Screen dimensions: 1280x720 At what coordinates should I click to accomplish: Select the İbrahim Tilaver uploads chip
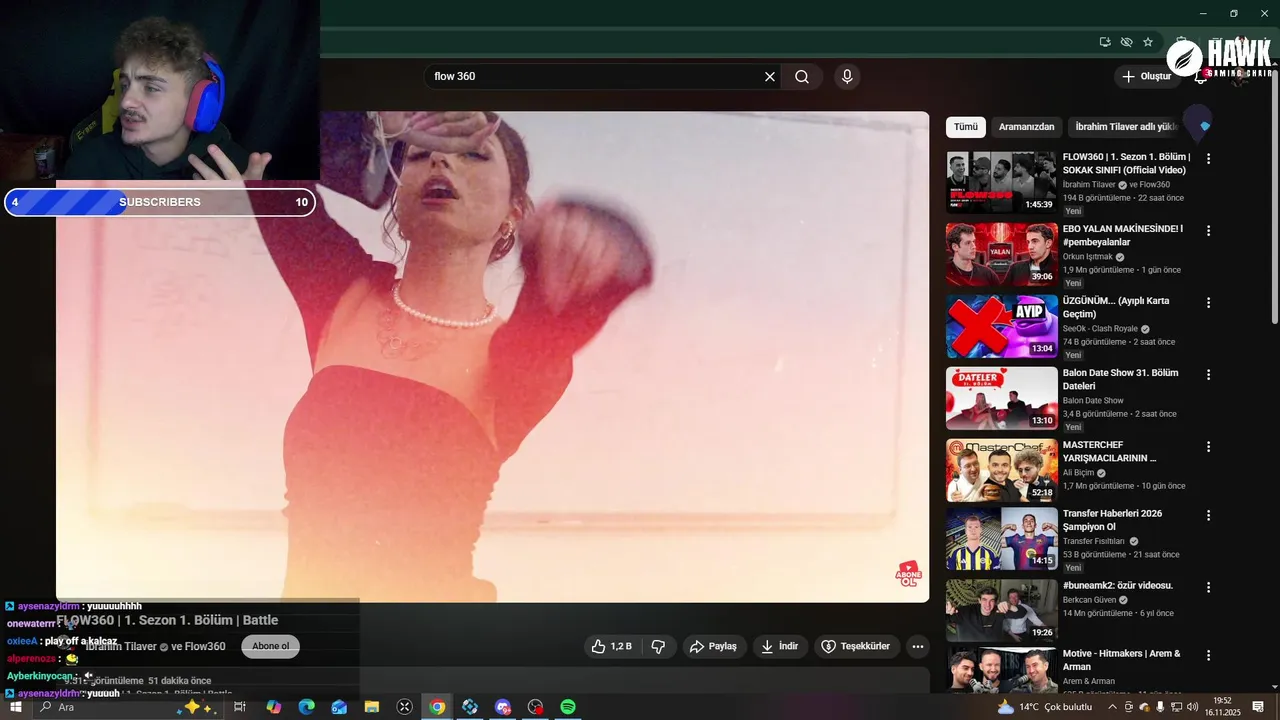1126,127
